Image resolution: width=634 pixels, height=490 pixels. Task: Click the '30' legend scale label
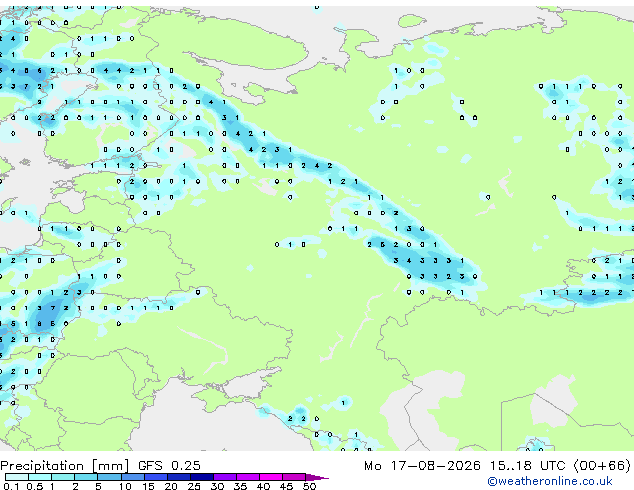coord(217,486)
